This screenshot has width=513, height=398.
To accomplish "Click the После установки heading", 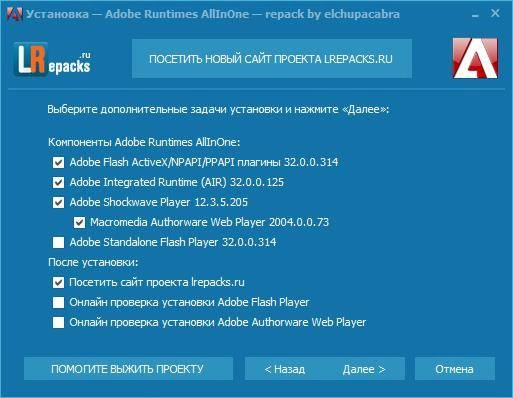I will [93, 262].
